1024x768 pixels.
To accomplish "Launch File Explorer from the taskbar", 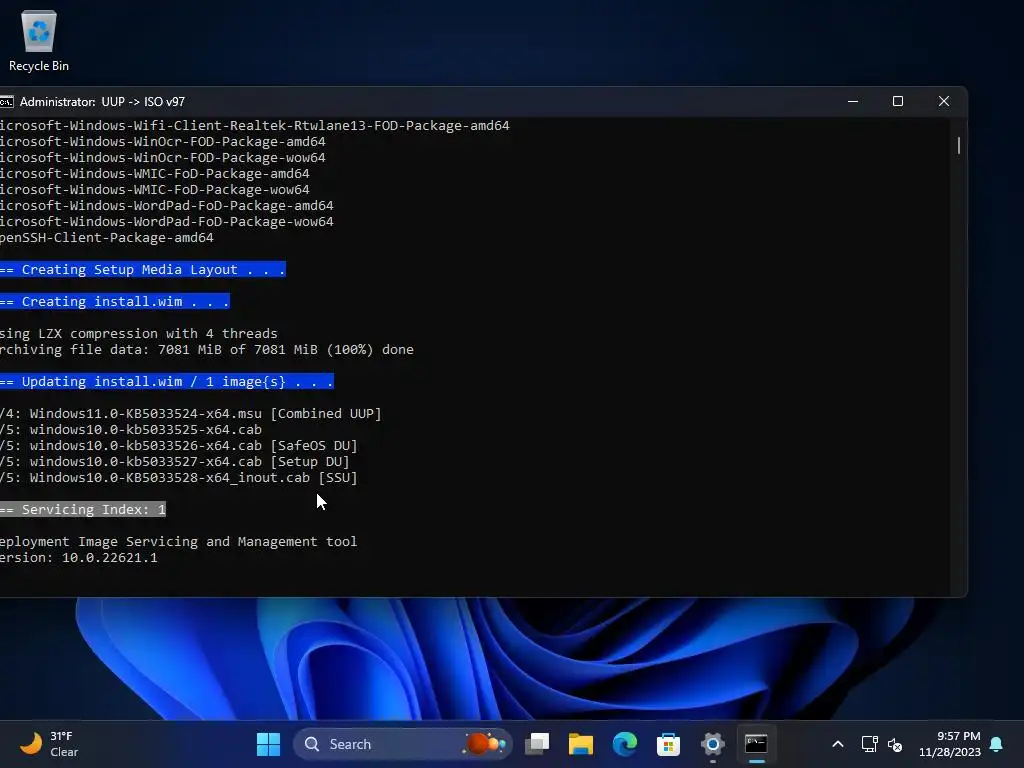I will point(581,744).
